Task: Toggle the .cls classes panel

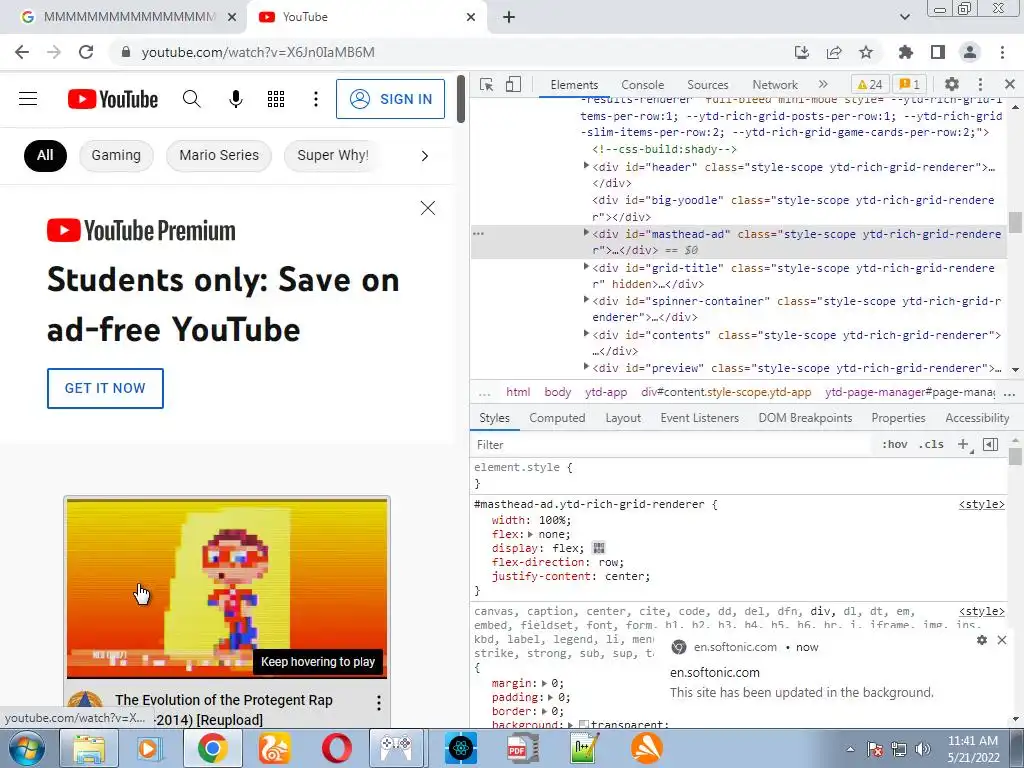Action: coord(931,445)
